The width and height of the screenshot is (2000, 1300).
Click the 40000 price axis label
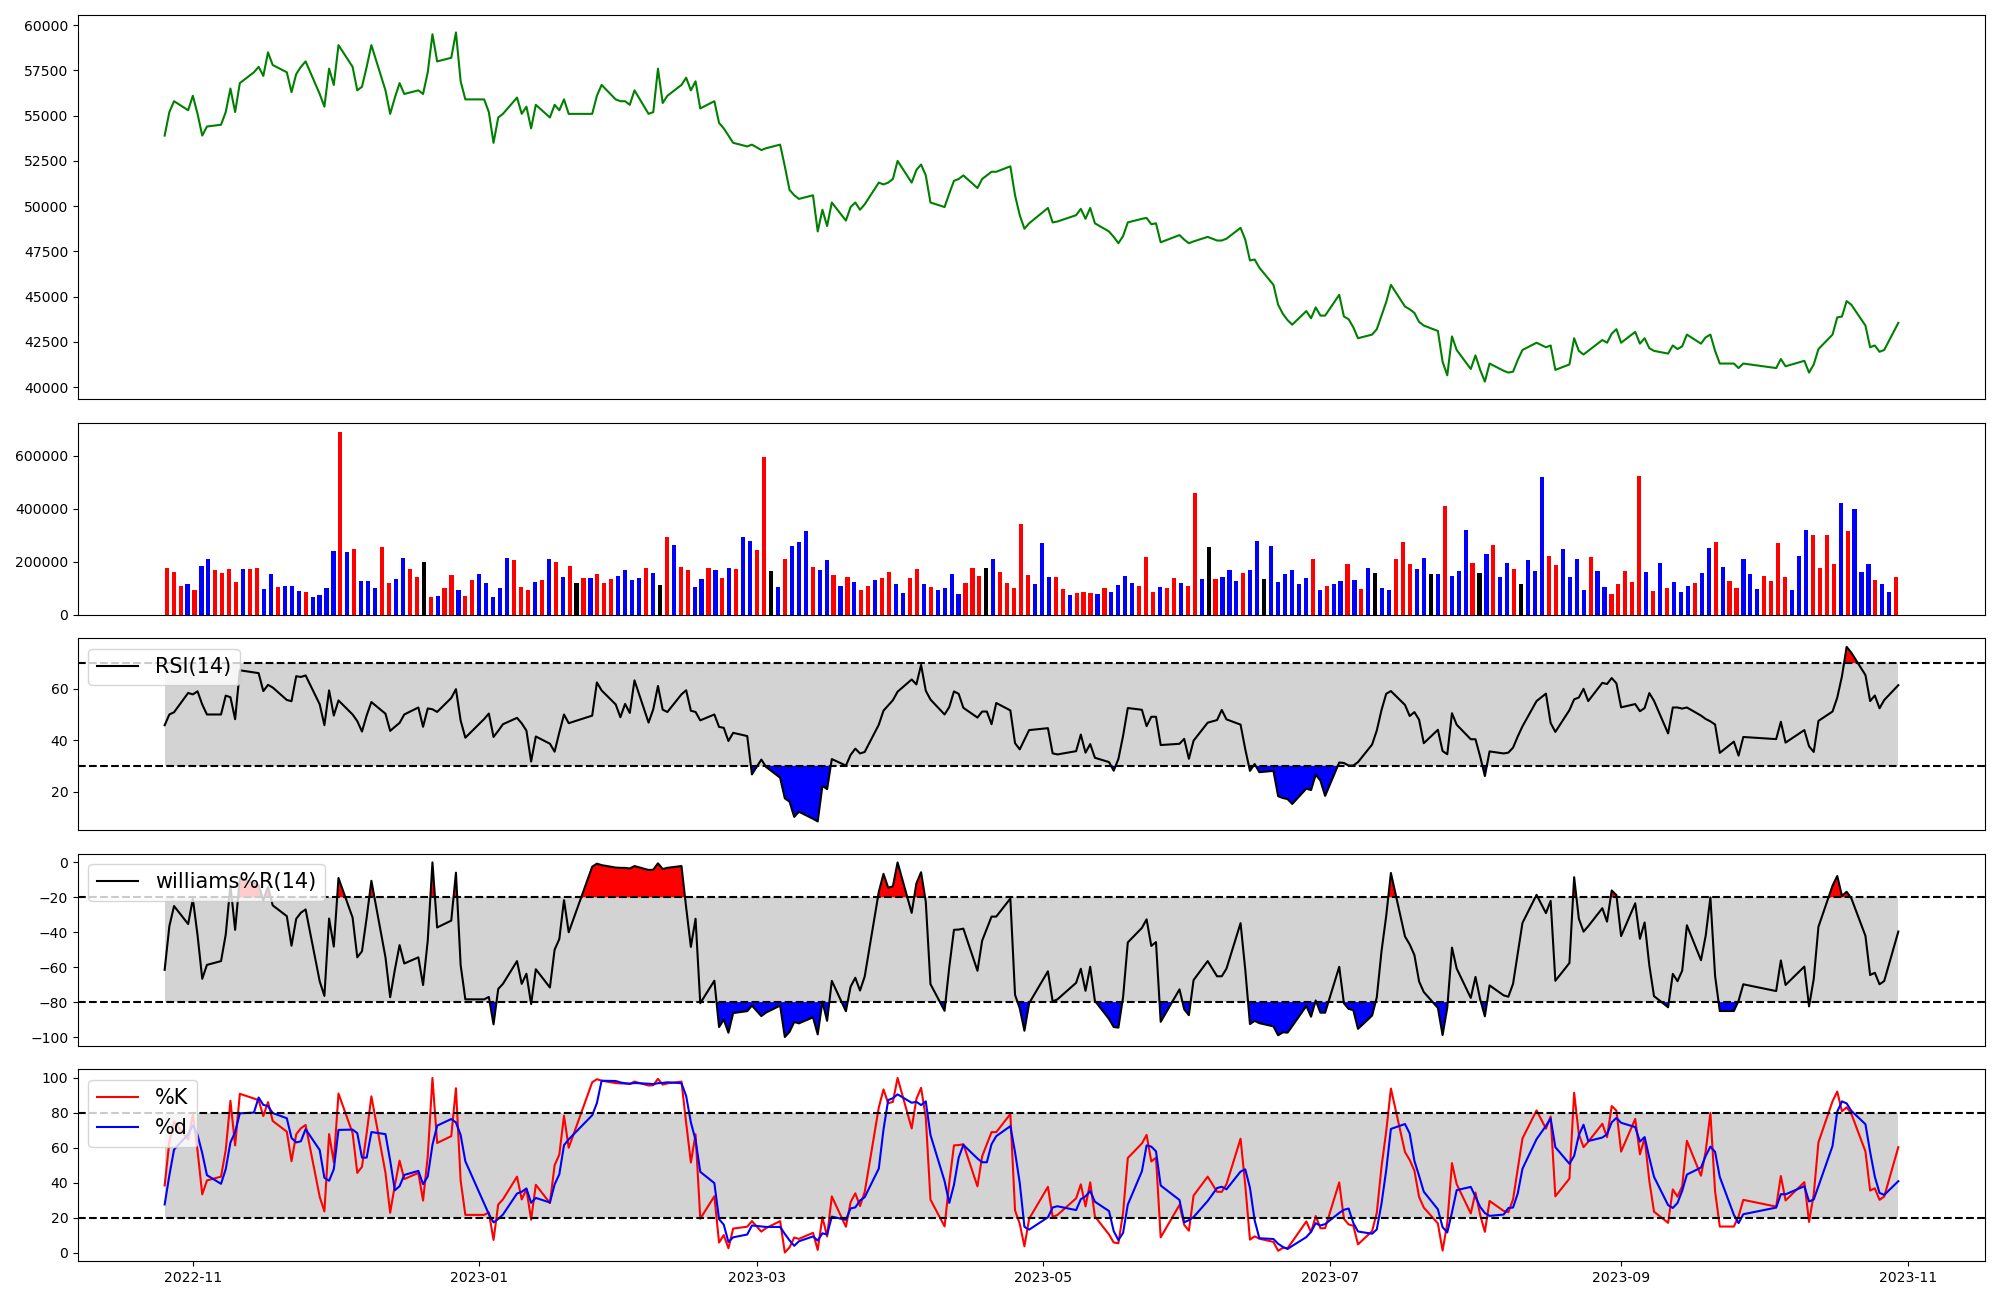[x=46, y=388]
